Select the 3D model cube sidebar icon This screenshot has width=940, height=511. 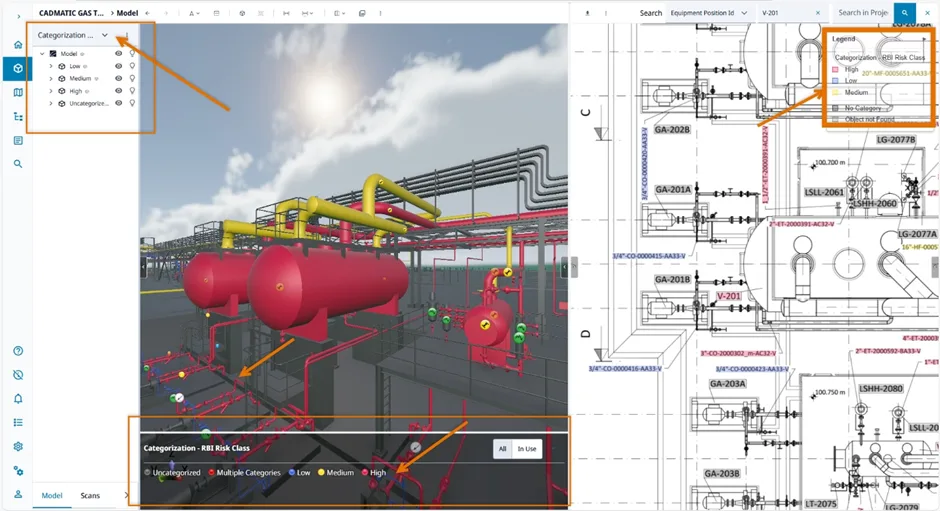18,69
